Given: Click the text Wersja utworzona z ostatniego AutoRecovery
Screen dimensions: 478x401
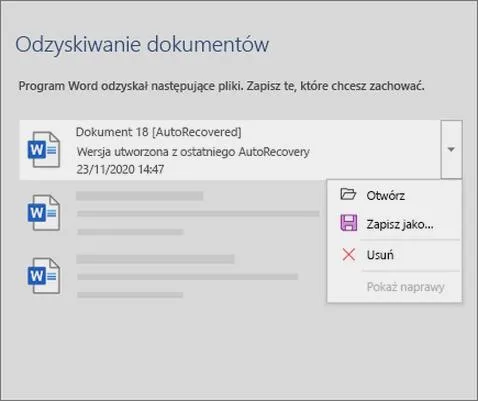Looking at the screenshot, I should tap(193, 152).
